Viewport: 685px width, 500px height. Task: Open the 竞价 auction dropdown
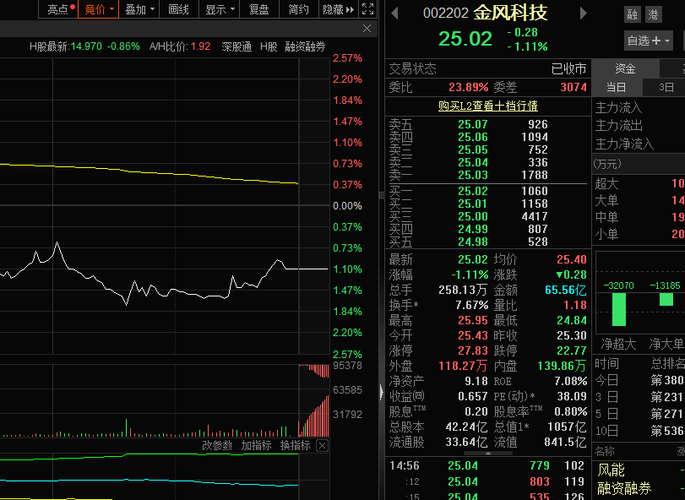click(x=98, y=9)
